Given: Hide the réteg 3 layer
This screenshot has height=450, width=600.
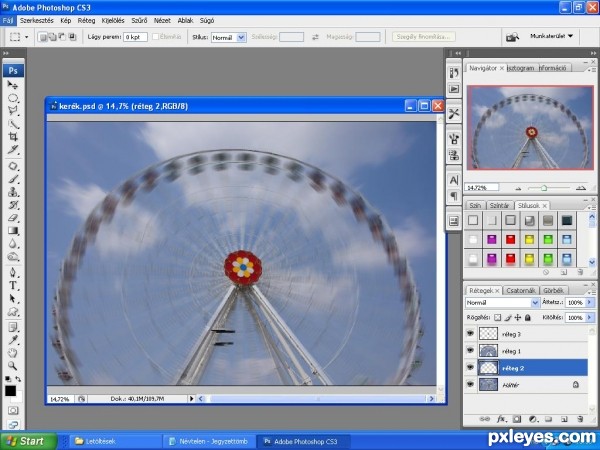Looking at the screenshot, I should click(470, 334).
